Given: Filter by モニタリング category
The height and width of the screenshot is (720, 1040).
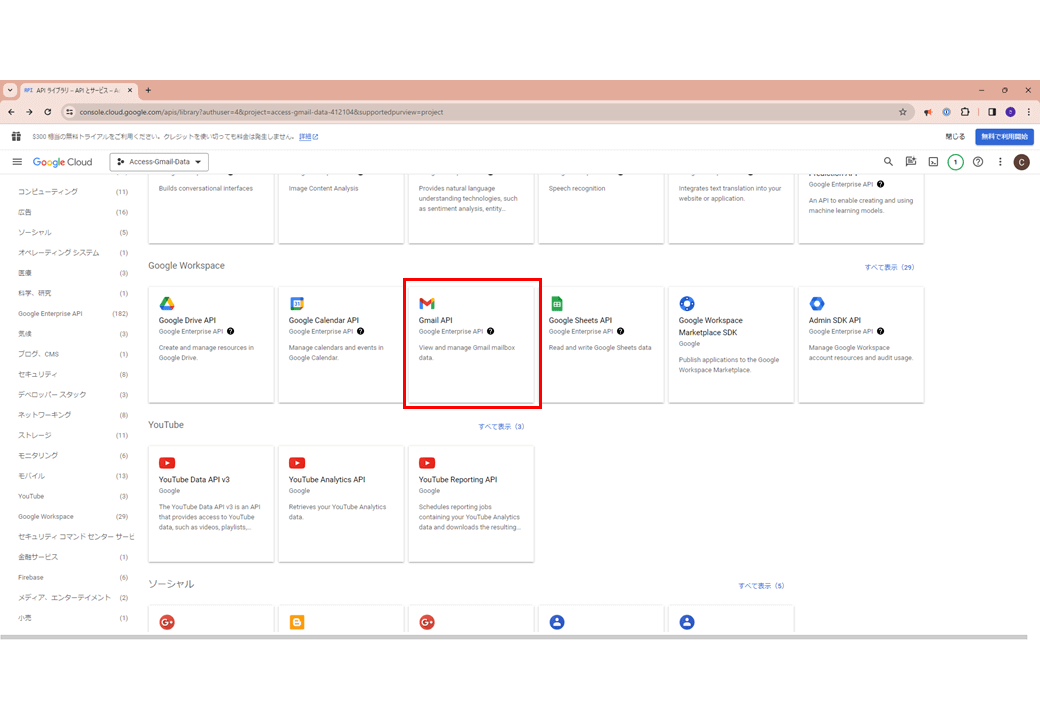Looking at the screenshot, I should 38,455.
